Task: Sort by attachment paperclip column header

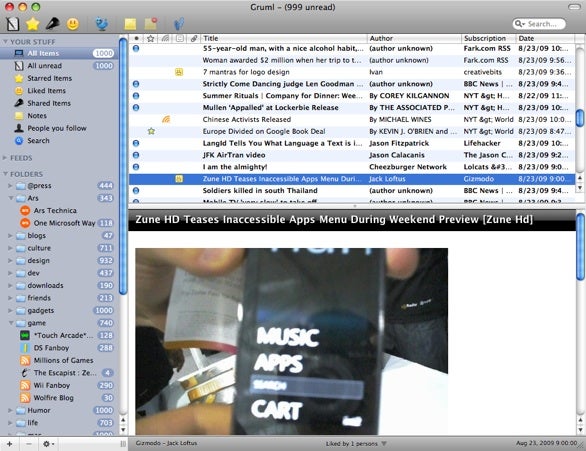Action: click(194, 38)
